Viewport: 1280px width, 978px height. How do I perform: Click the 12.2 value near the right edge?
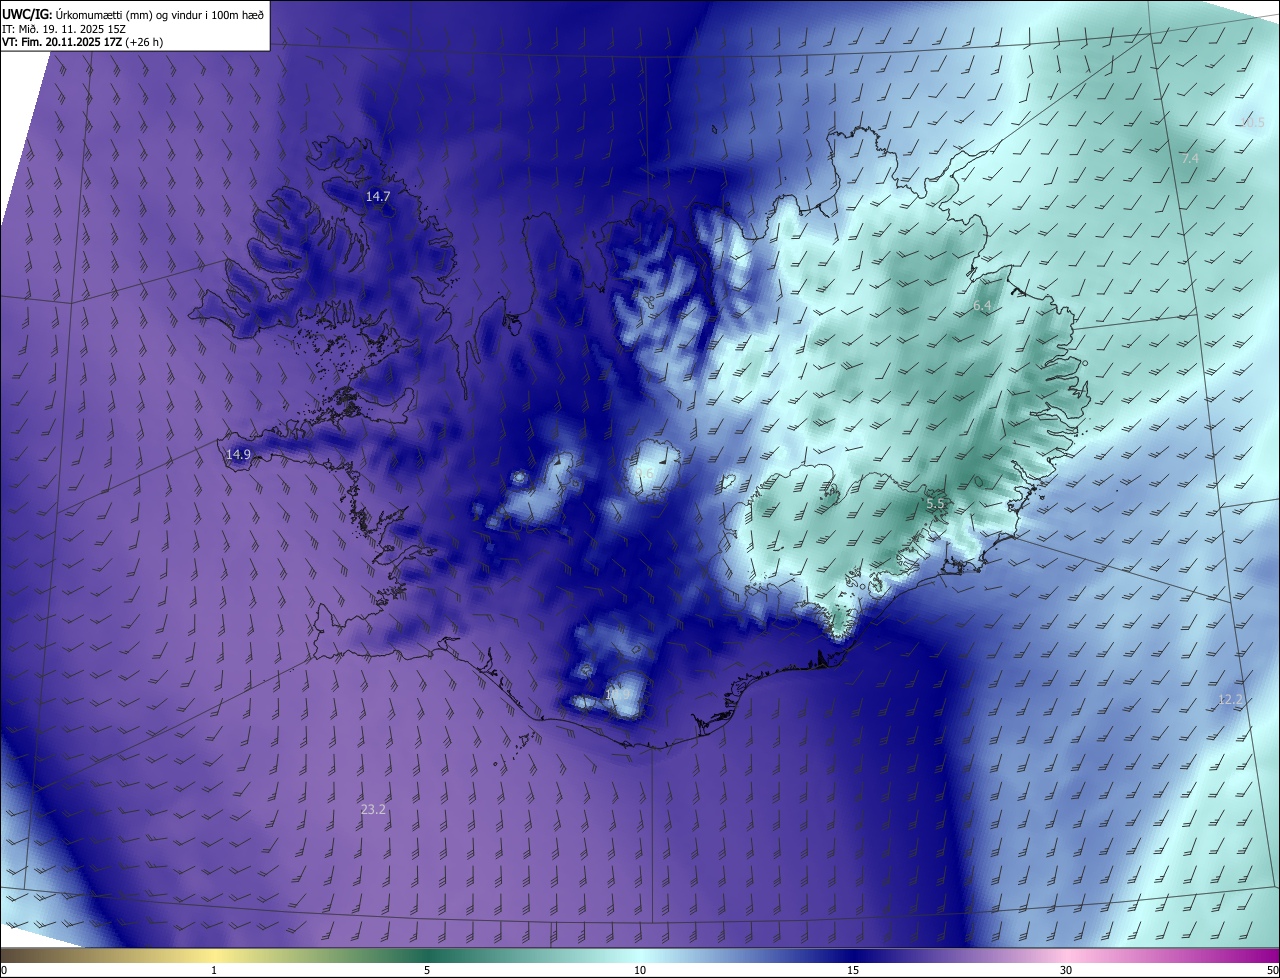pos(1230,699)
